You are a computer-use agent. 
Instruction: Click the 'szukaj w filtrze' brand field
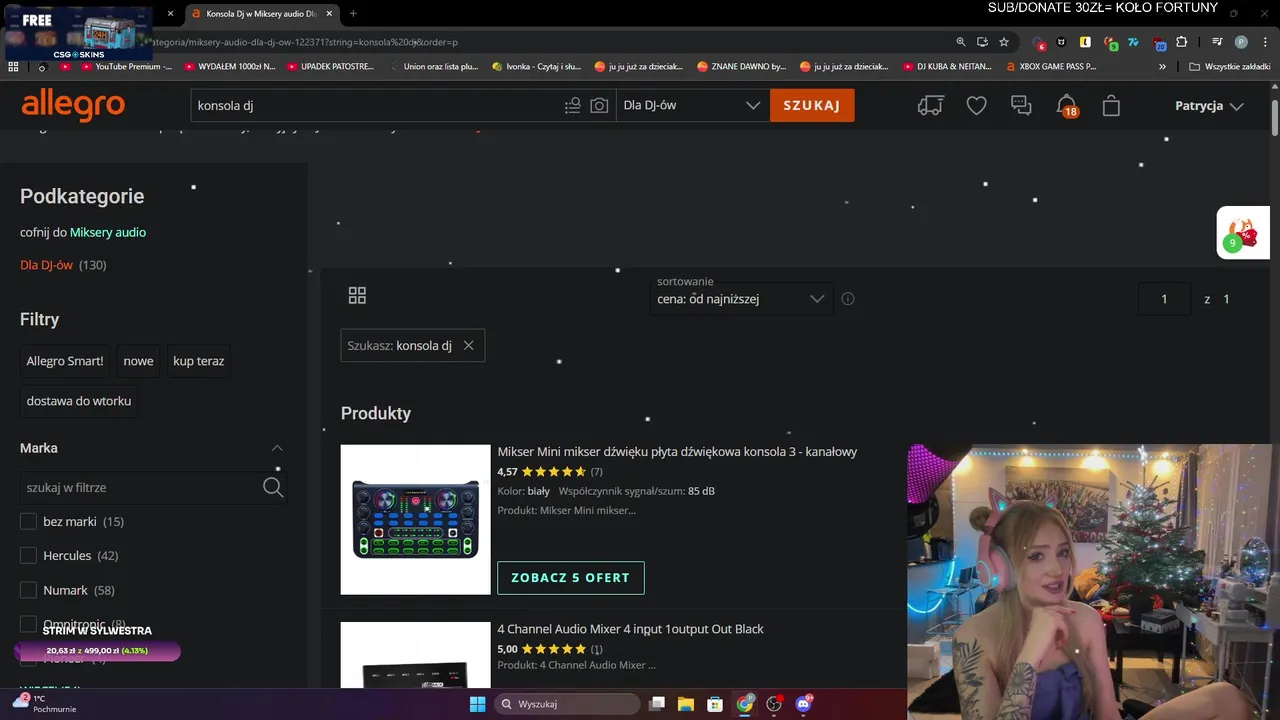(140, 487)
